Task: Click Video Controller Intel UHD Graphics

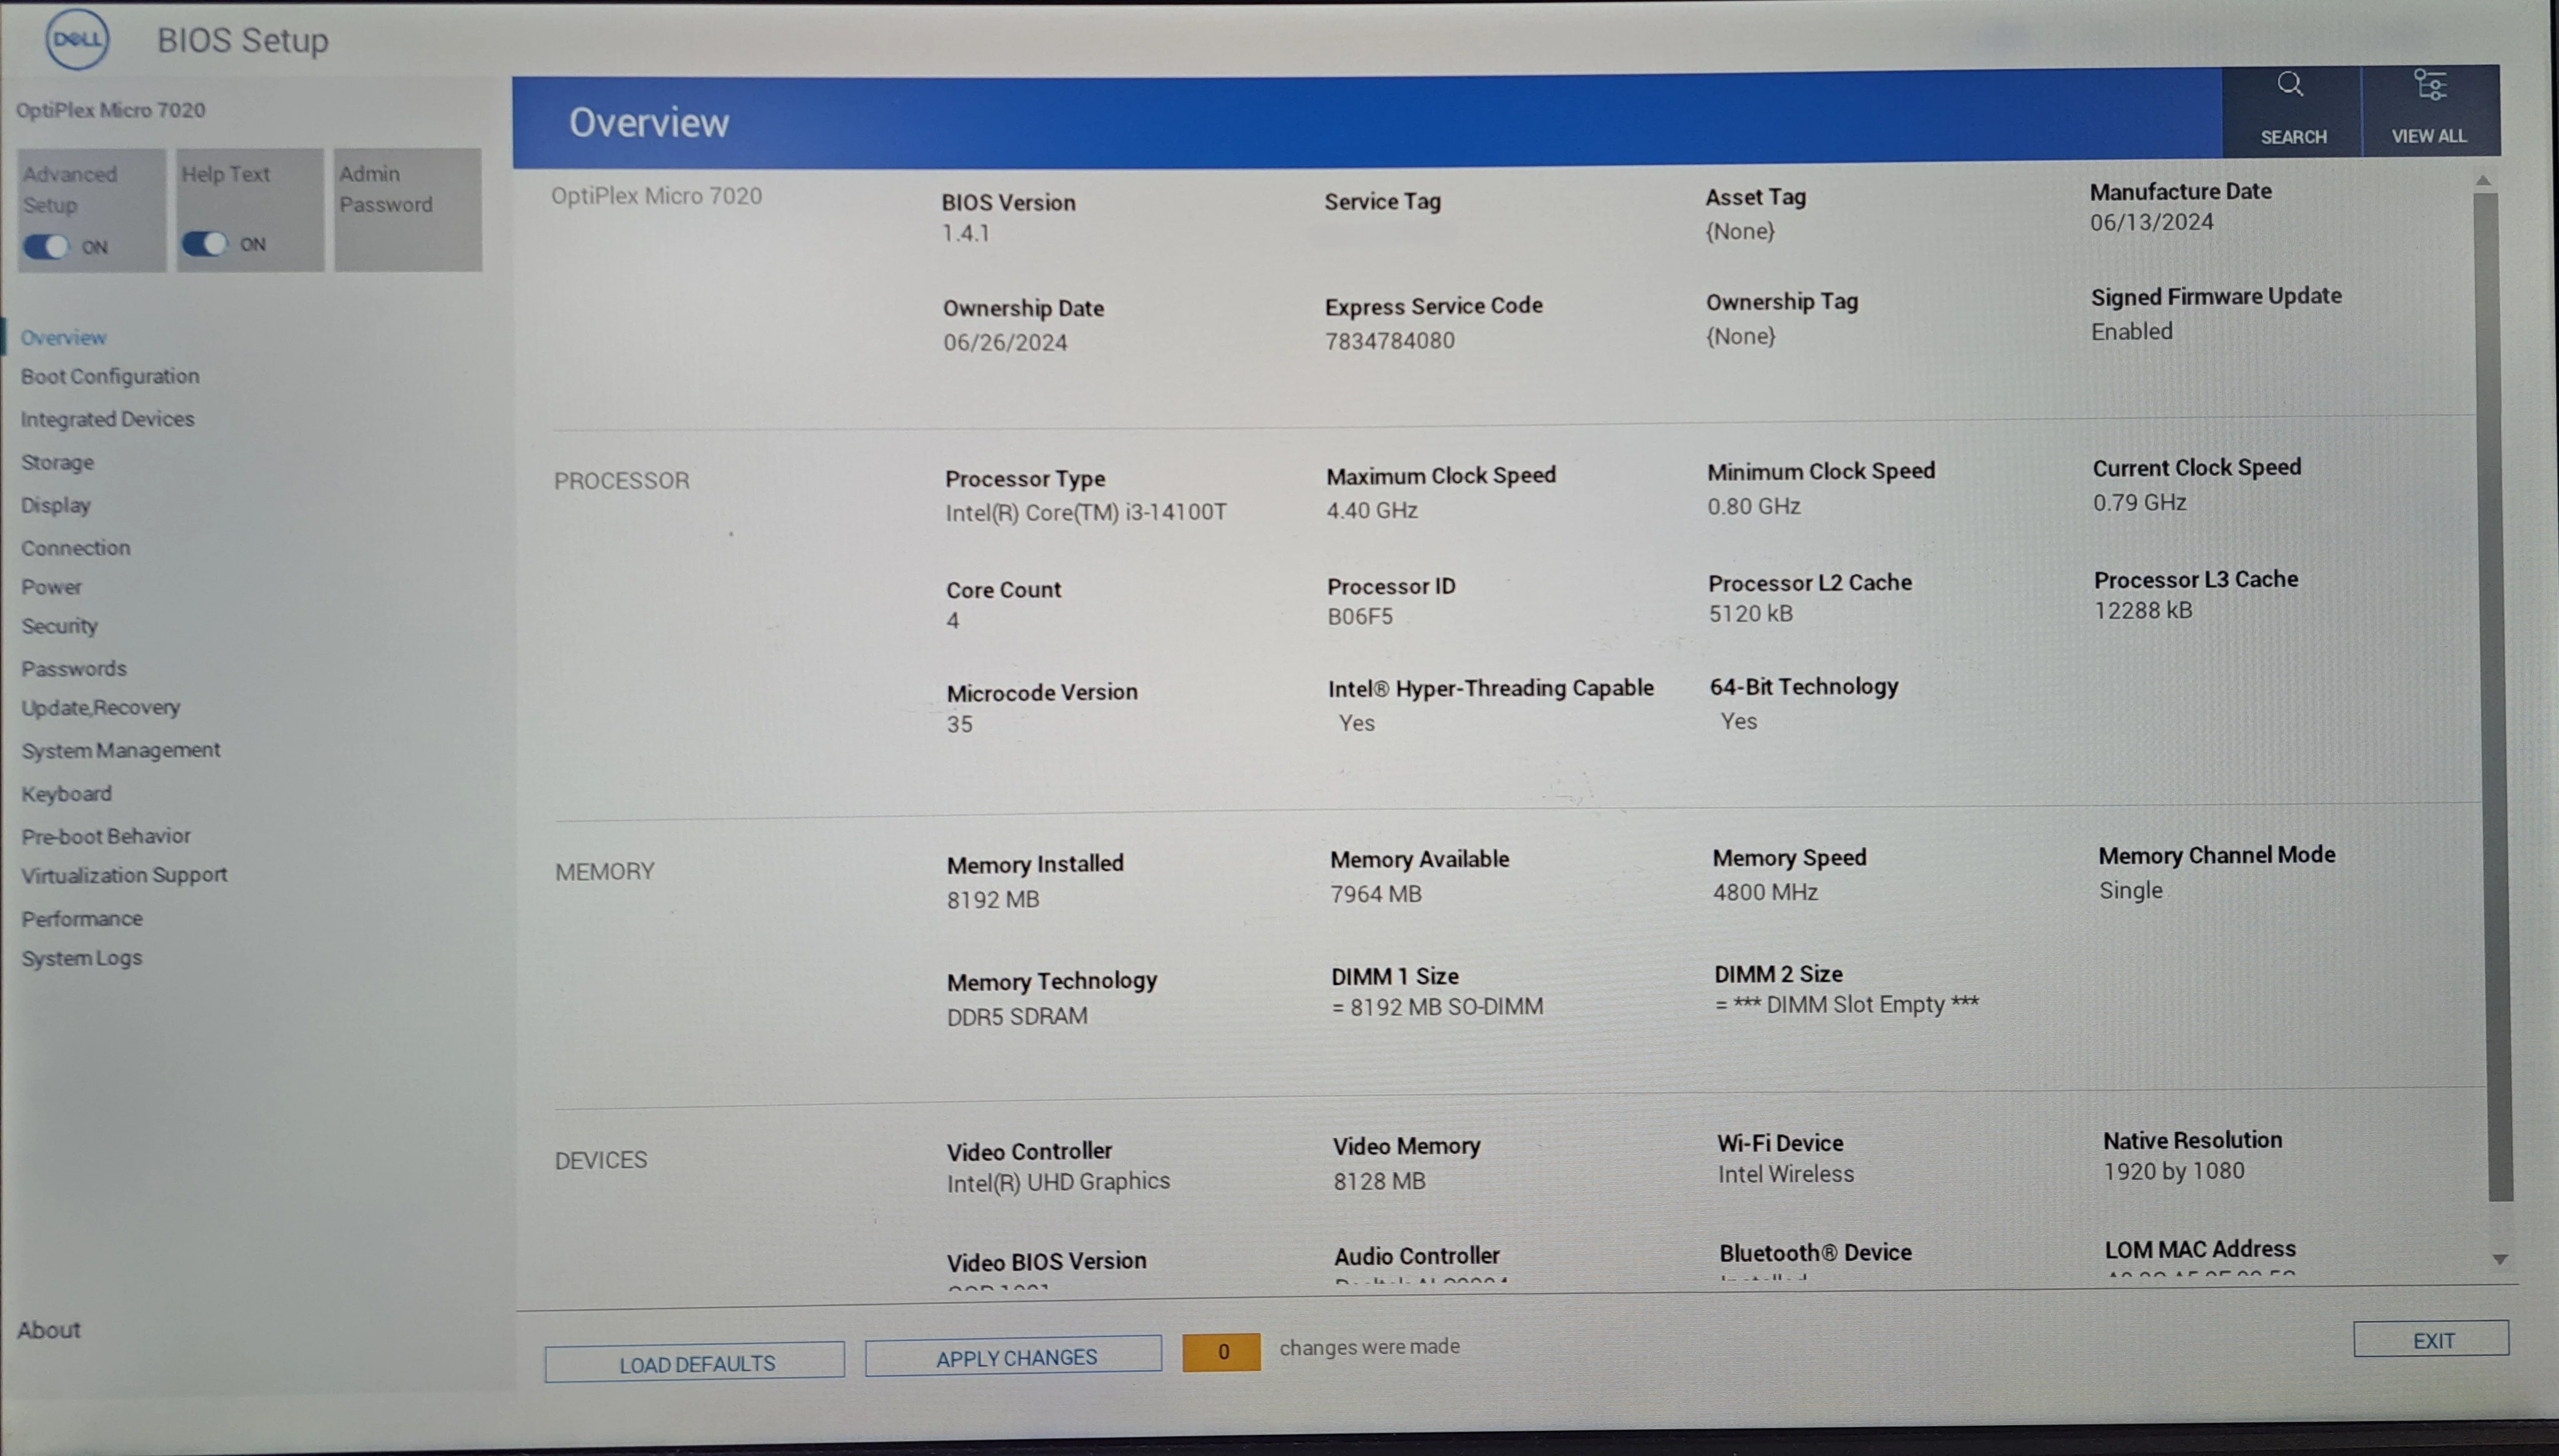Action: coord(1058,1182)
